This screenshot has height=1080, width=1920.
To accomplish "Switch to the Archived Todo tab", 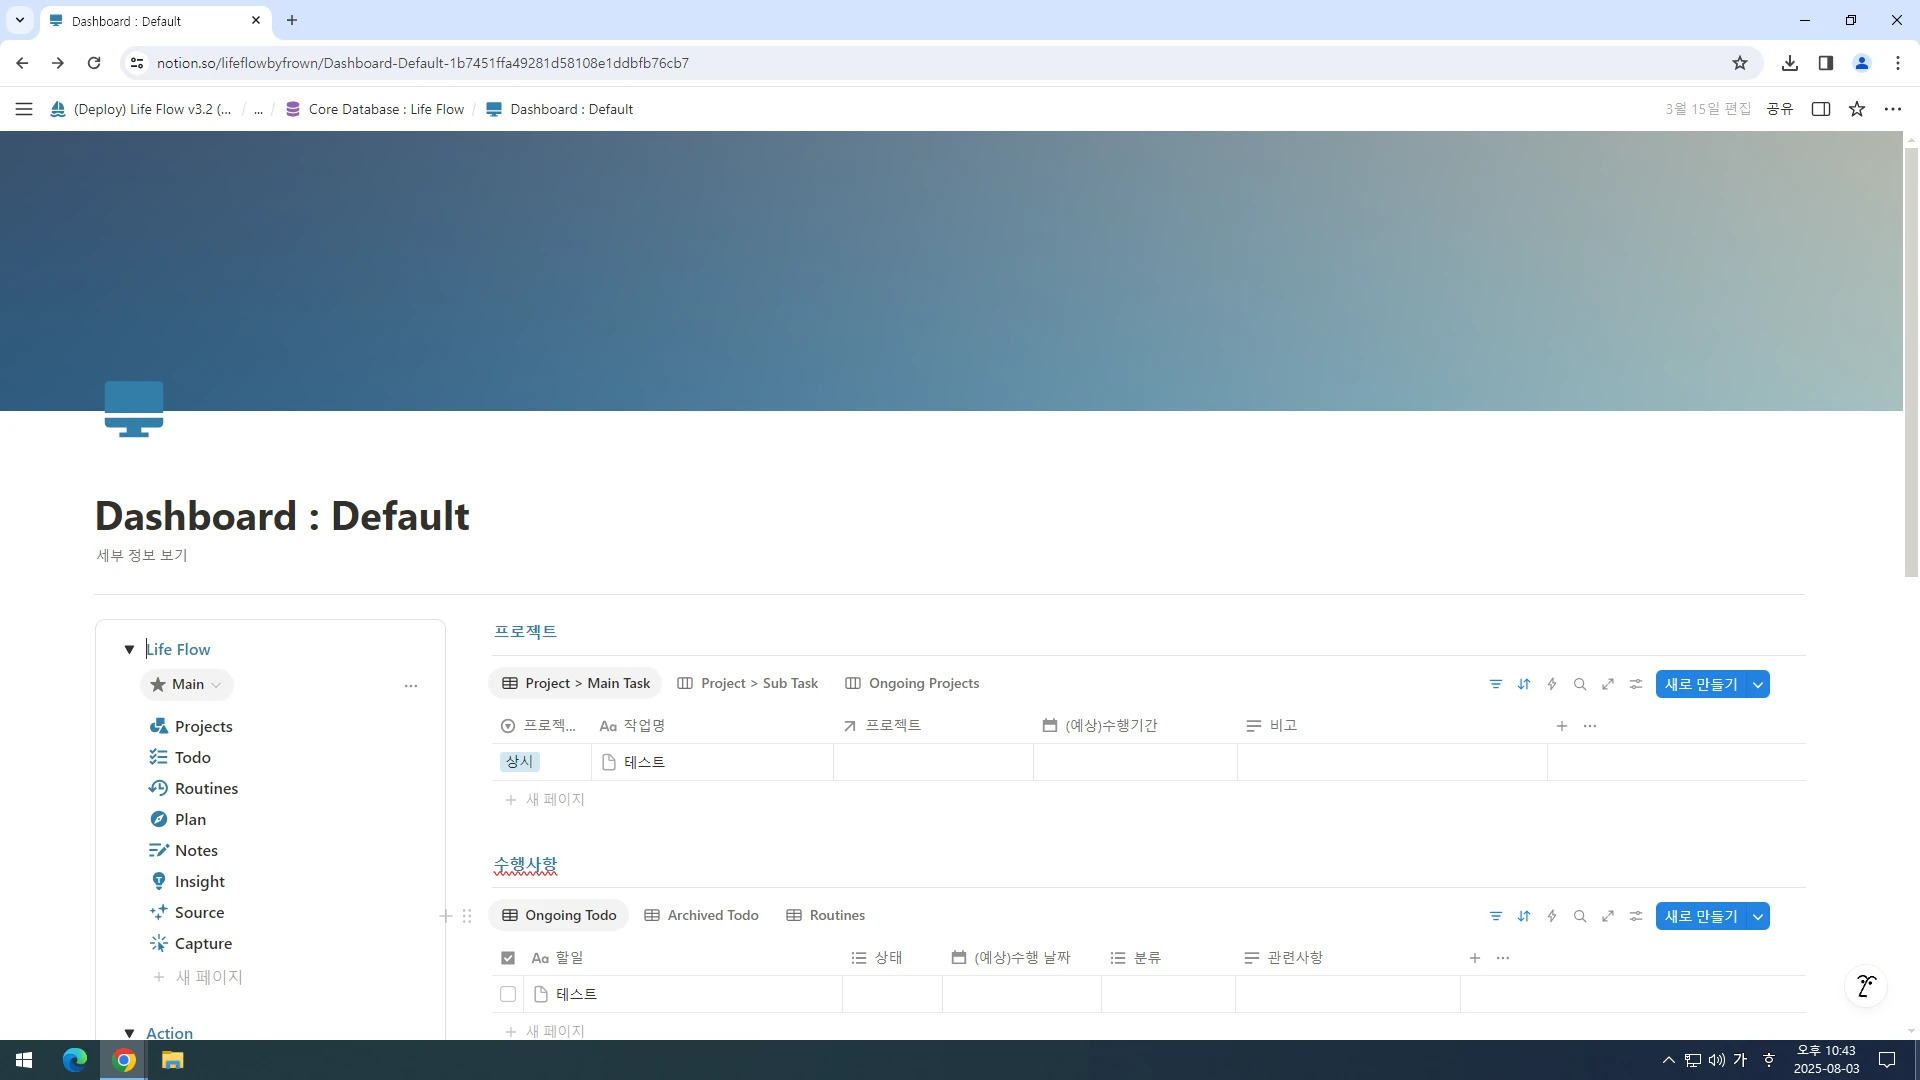I will [702, 915].
